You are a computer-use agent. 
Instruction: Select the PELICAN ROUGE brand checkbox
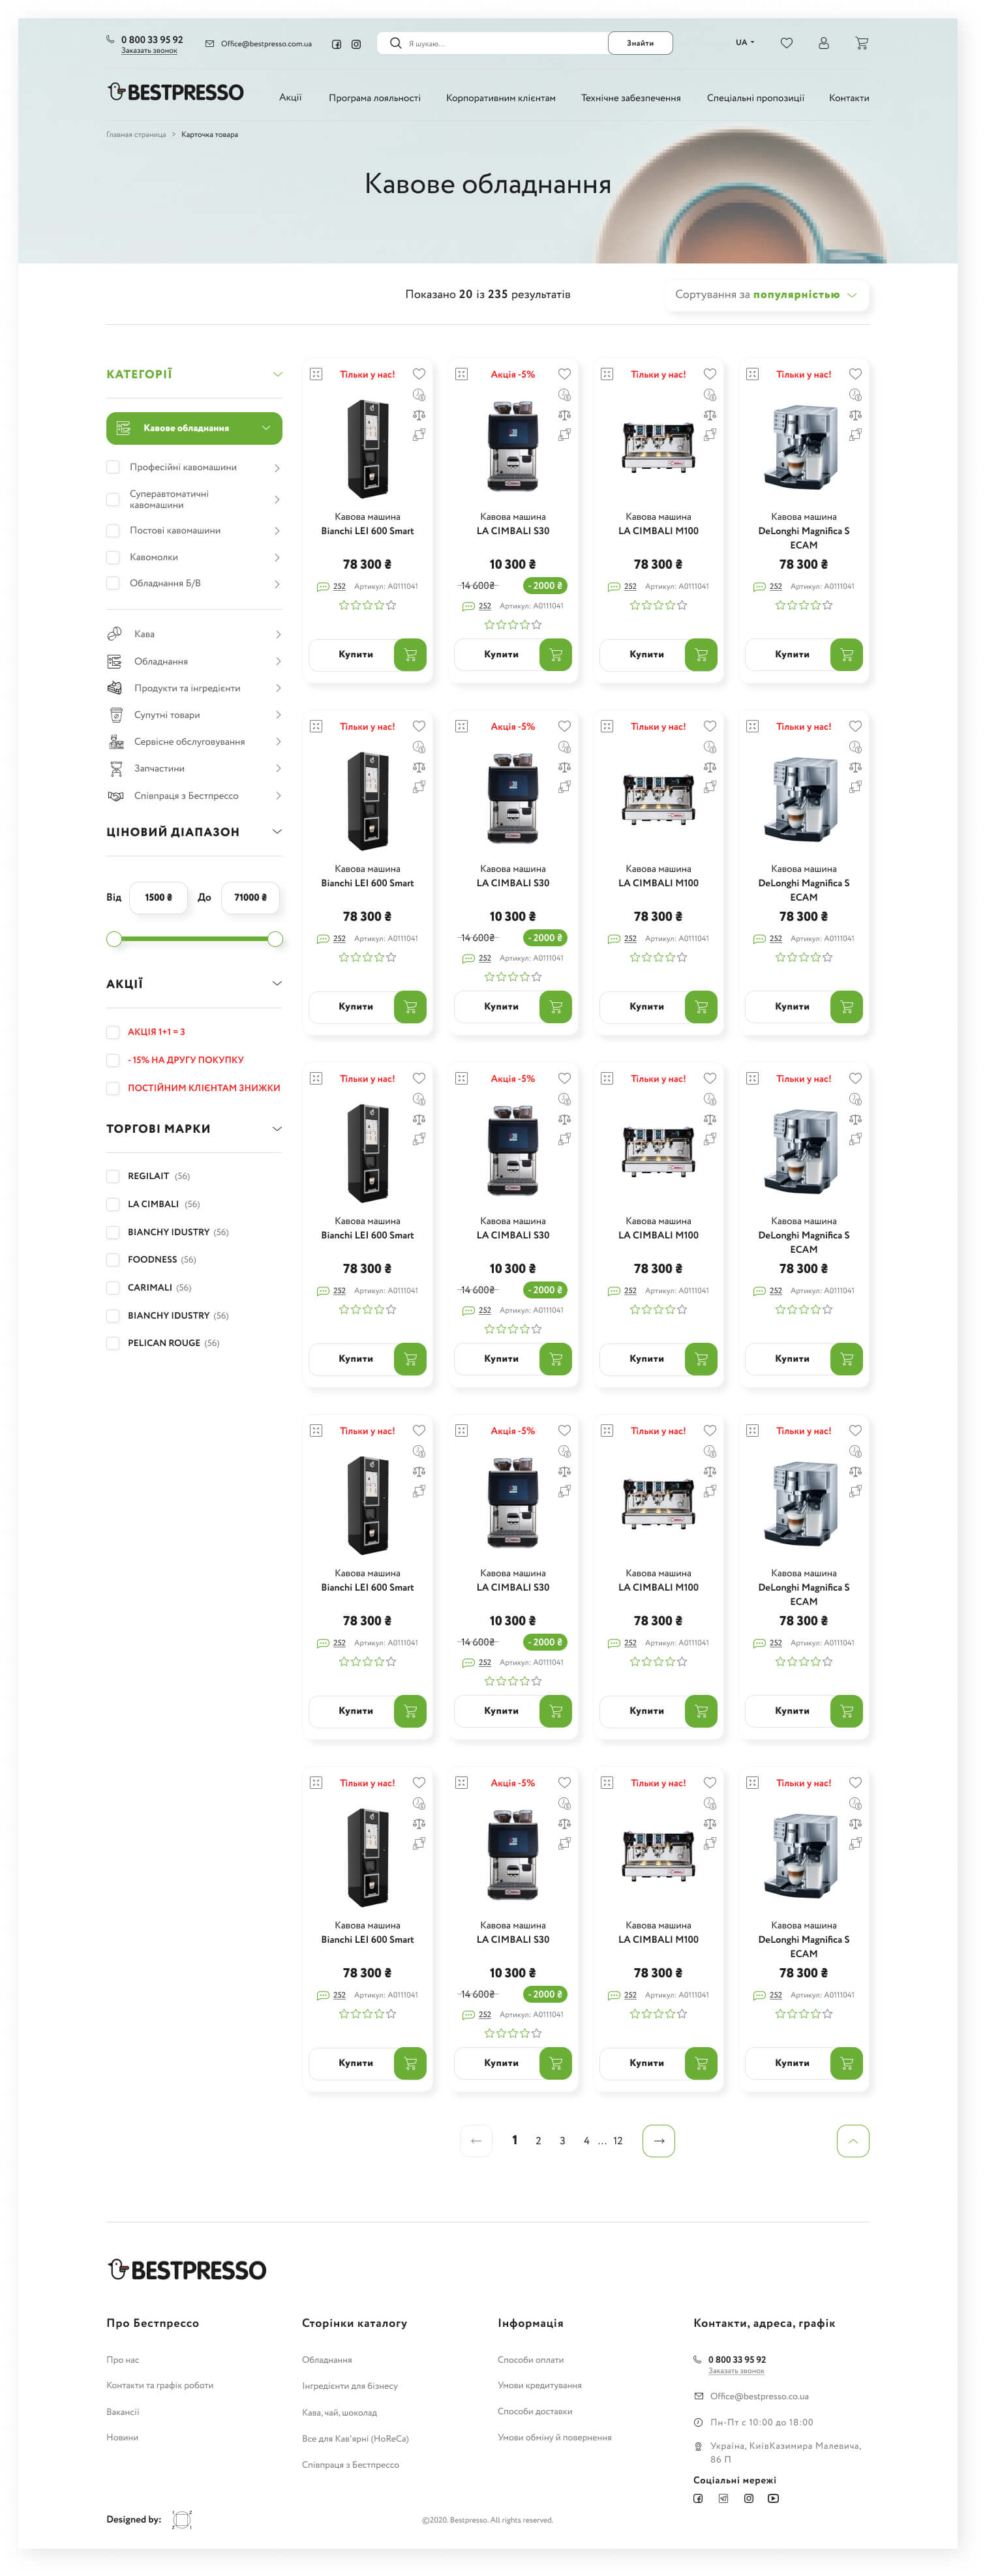pos(113,1343)
